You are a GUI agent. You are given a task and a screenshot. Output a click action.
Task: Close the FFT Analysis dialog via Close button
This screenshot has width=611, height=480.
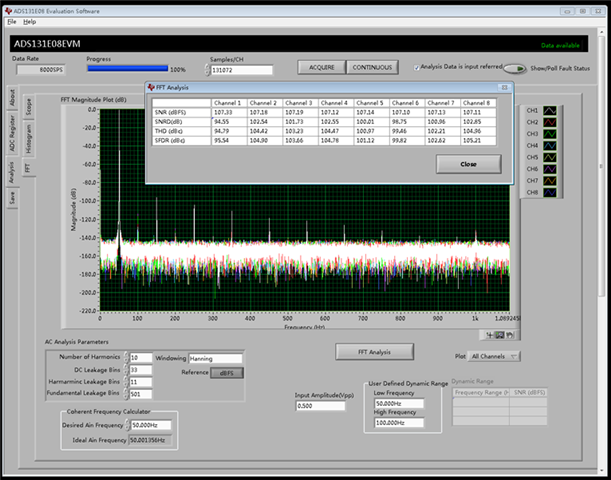[468, 164]
